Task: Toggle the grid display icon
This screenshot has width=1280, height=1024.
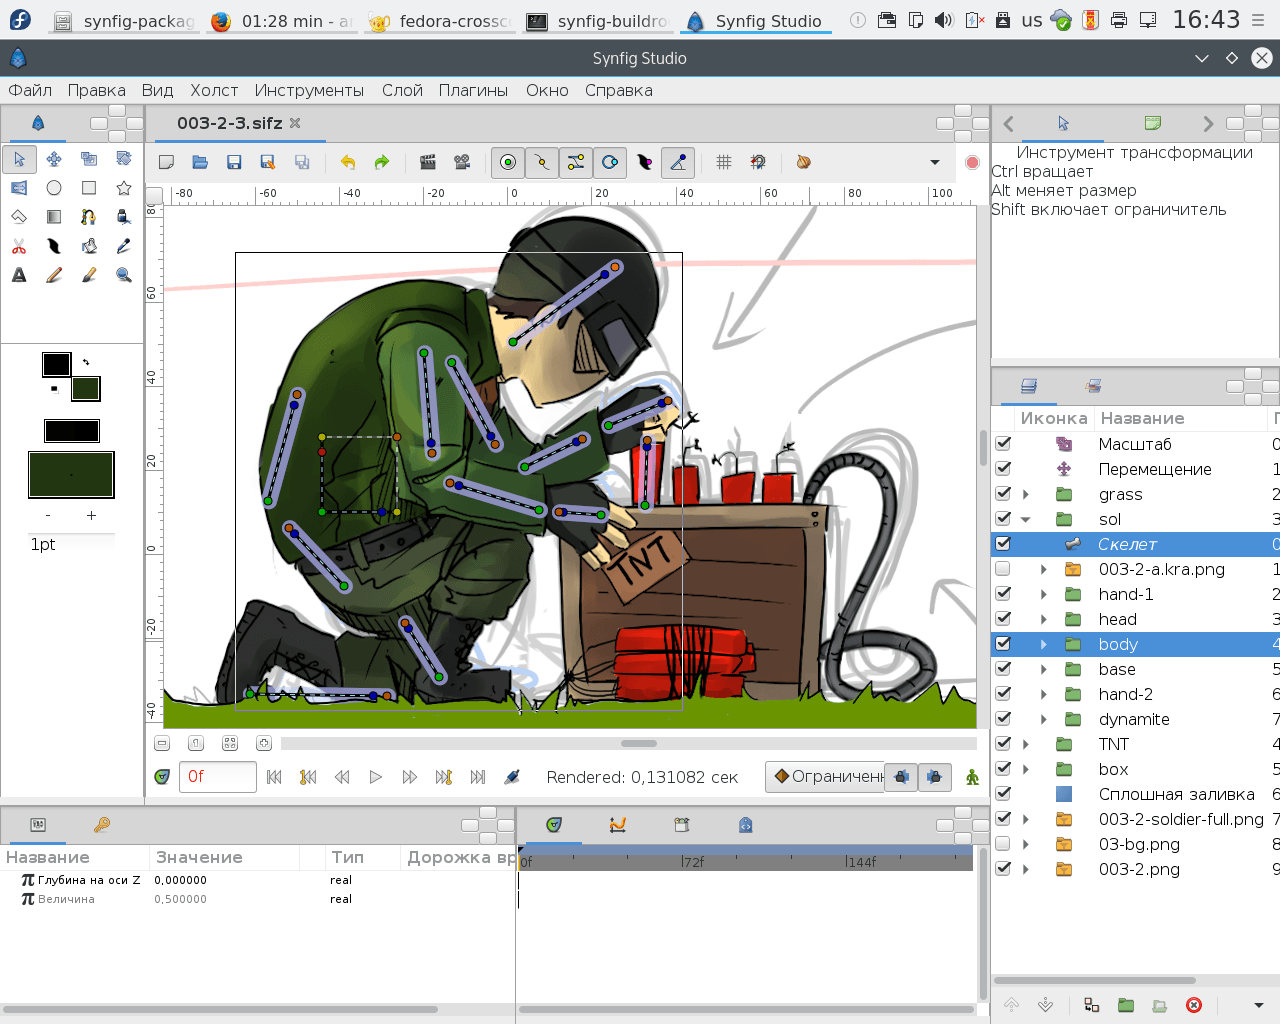Action: tap(724, 162)
